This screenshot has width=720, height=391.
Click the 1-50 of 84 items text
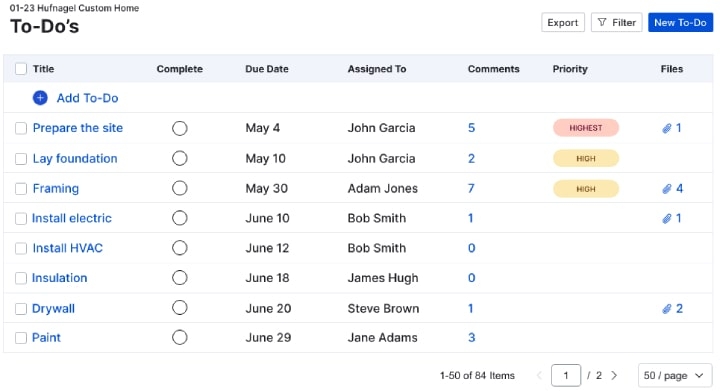coord(477,375)
